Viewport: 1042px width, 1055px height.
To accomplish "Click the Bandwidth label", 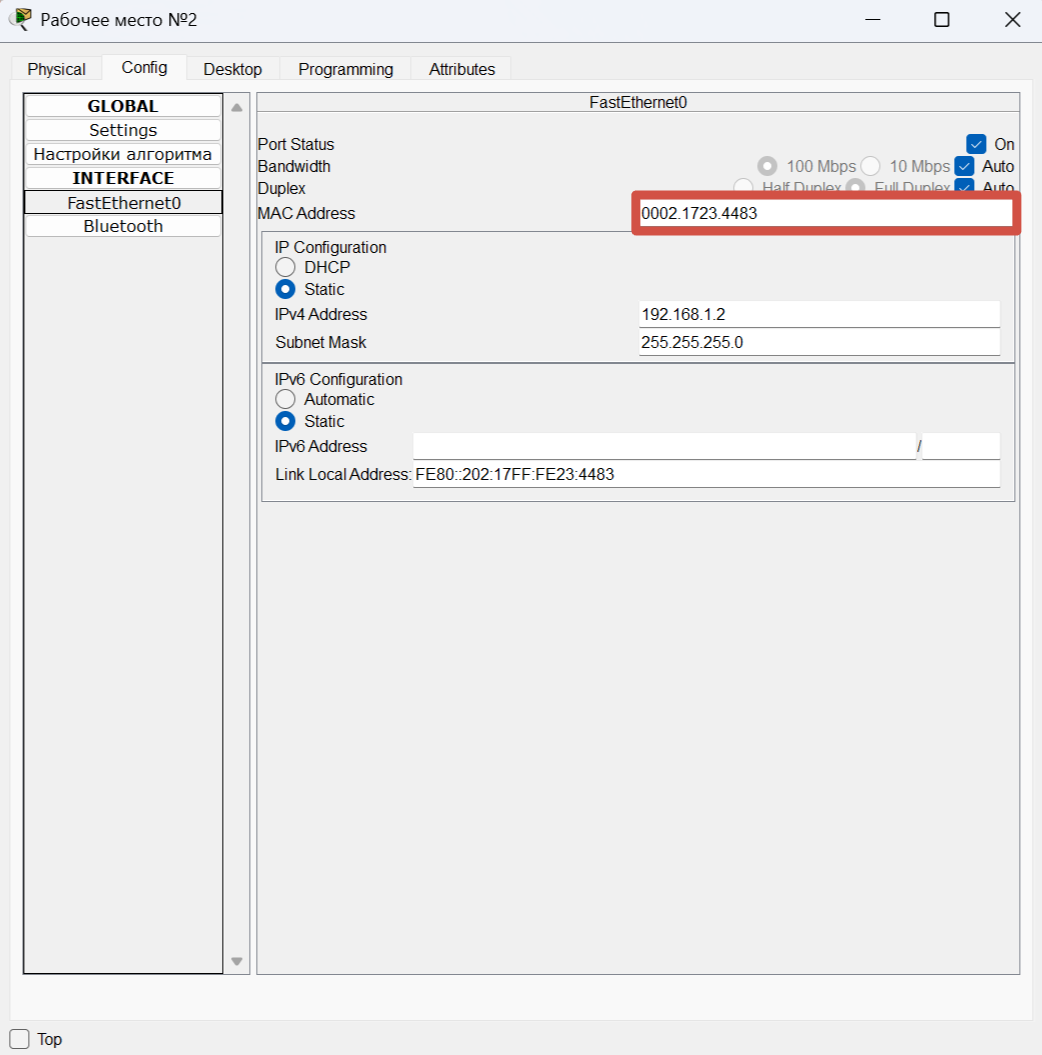I will 294,166.
